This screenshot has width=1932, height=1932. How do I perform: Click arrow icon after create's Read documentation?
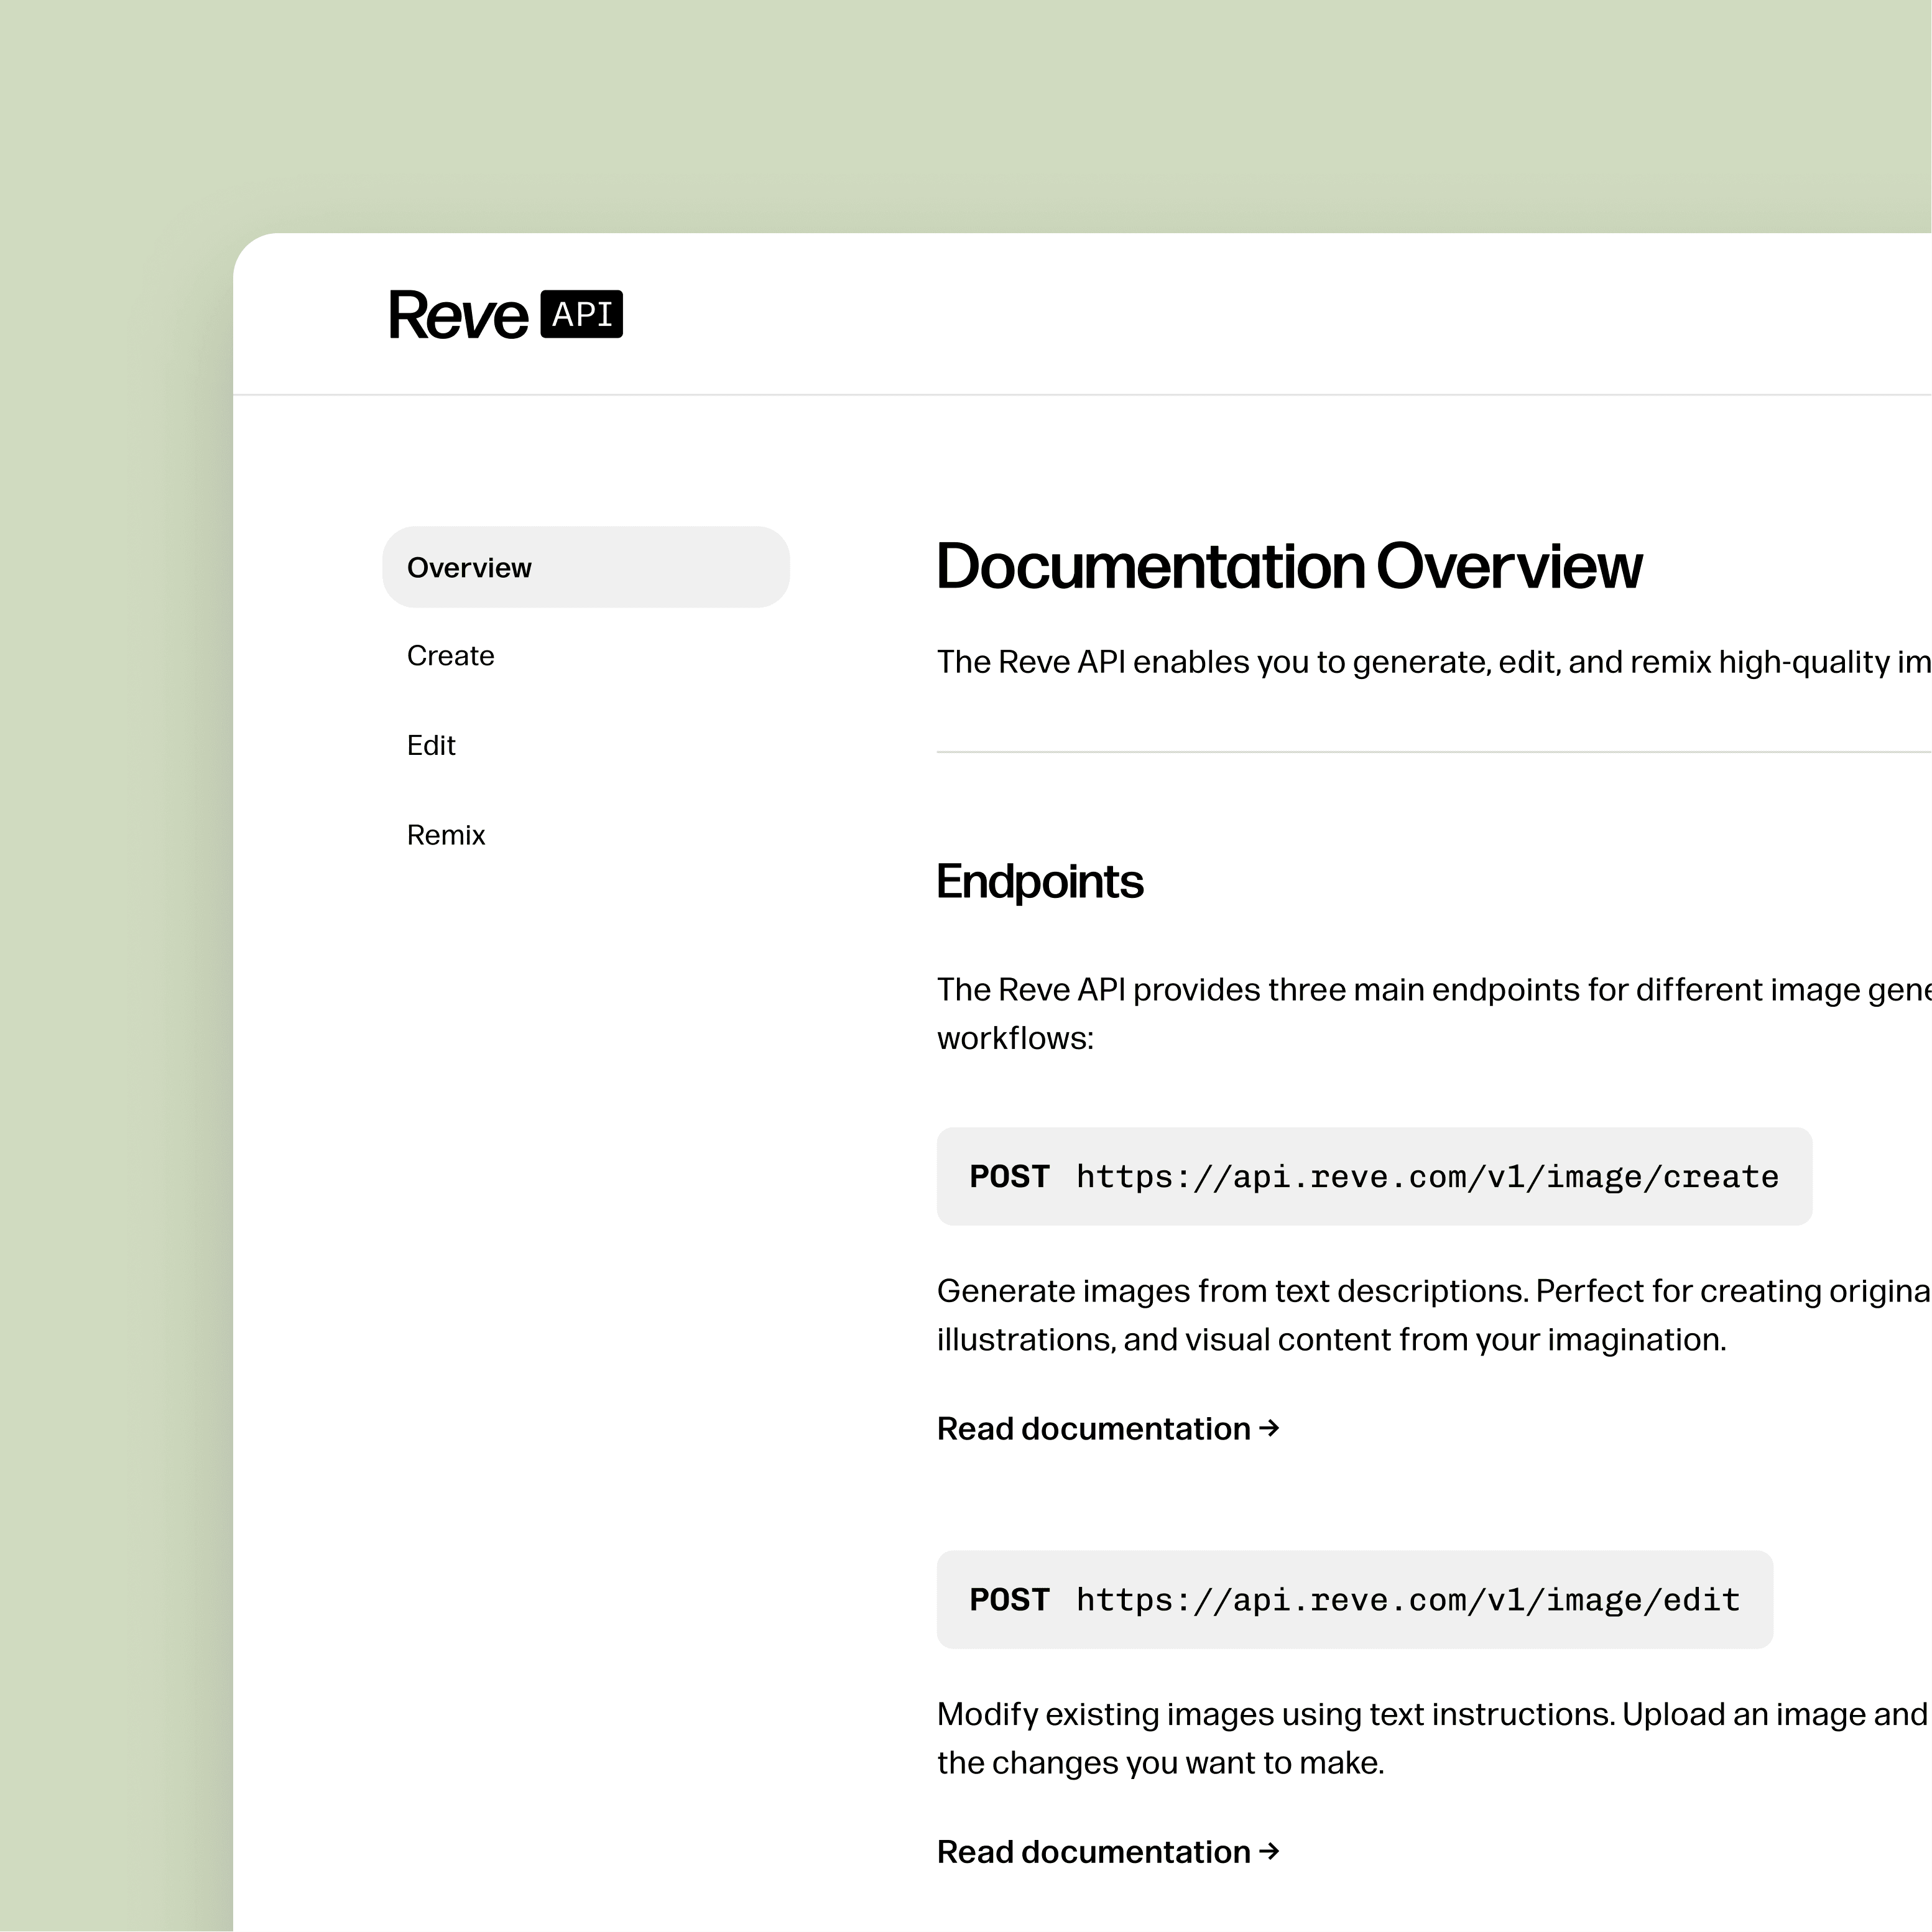(1269, 1427)
